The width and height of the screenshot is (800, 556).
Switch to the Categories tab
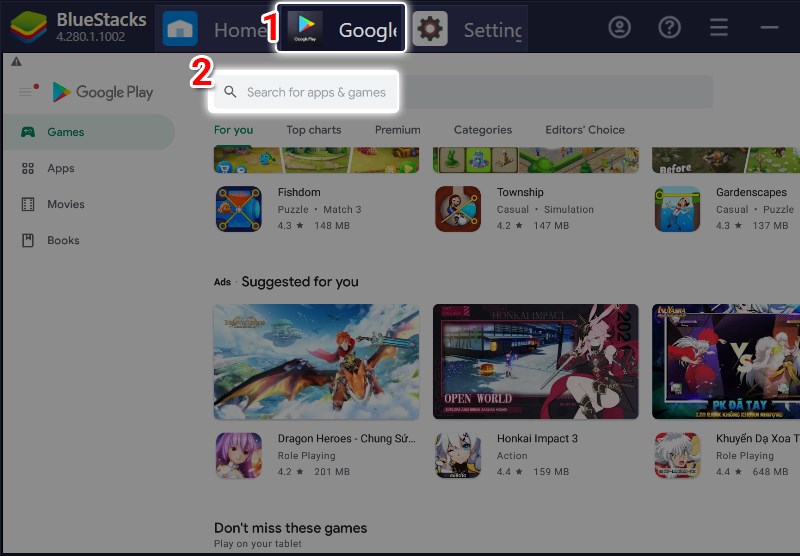click(x=483, y=130)
